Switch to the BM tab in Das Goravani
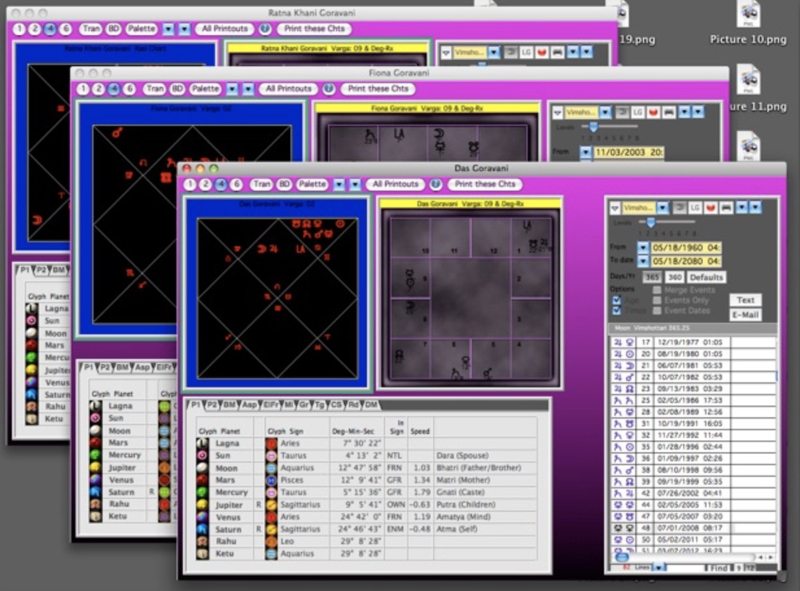The width and height of the screenshot is (800, 591). tap(229, 404)
